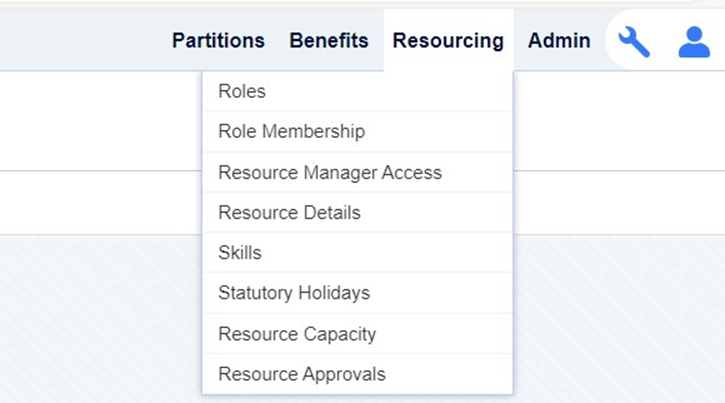Select the Skills menu entry
This screenshot has height=403, width=725.
pos(357,253)
